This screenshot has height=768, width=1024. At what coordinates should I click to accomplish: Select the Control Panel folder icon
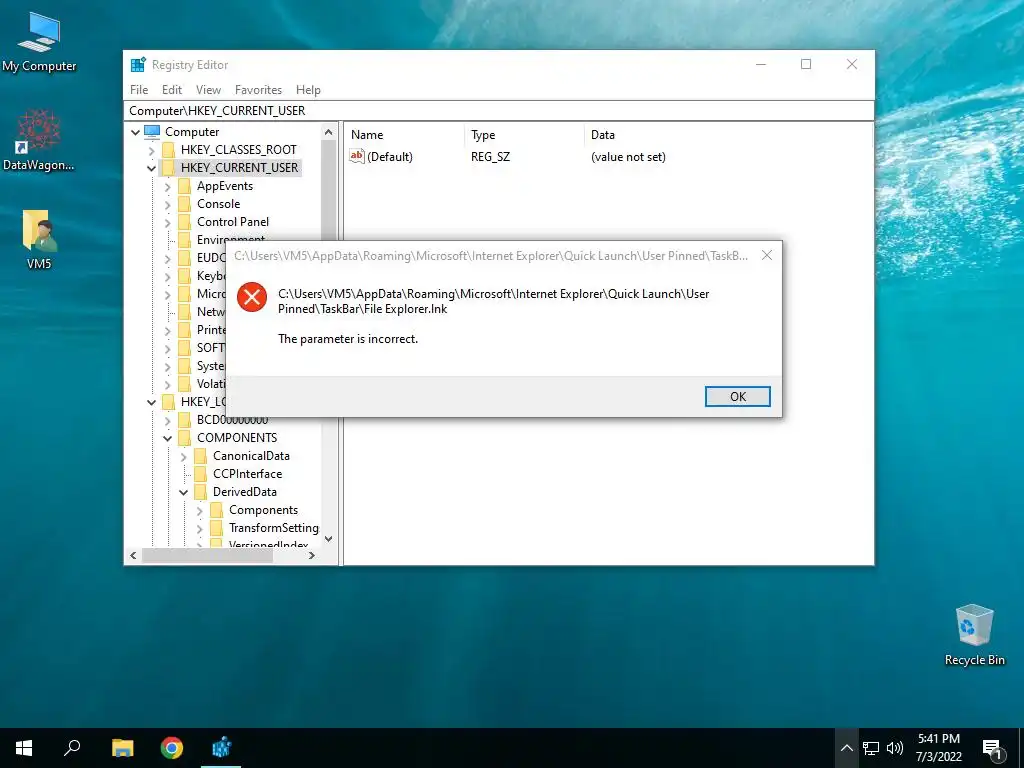[185, 221]
